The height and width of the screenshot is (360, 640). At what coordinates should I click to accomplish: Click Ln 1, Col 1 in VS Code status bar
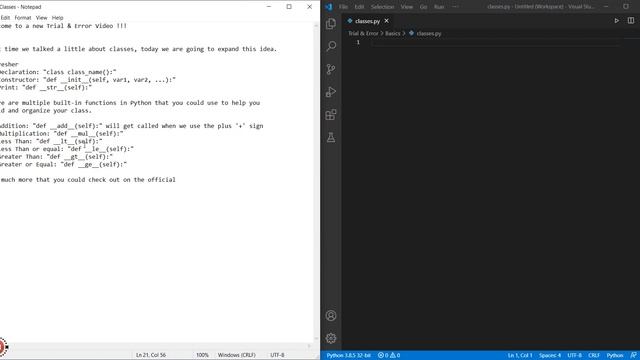pyautogui.click(x=520, y=355)
